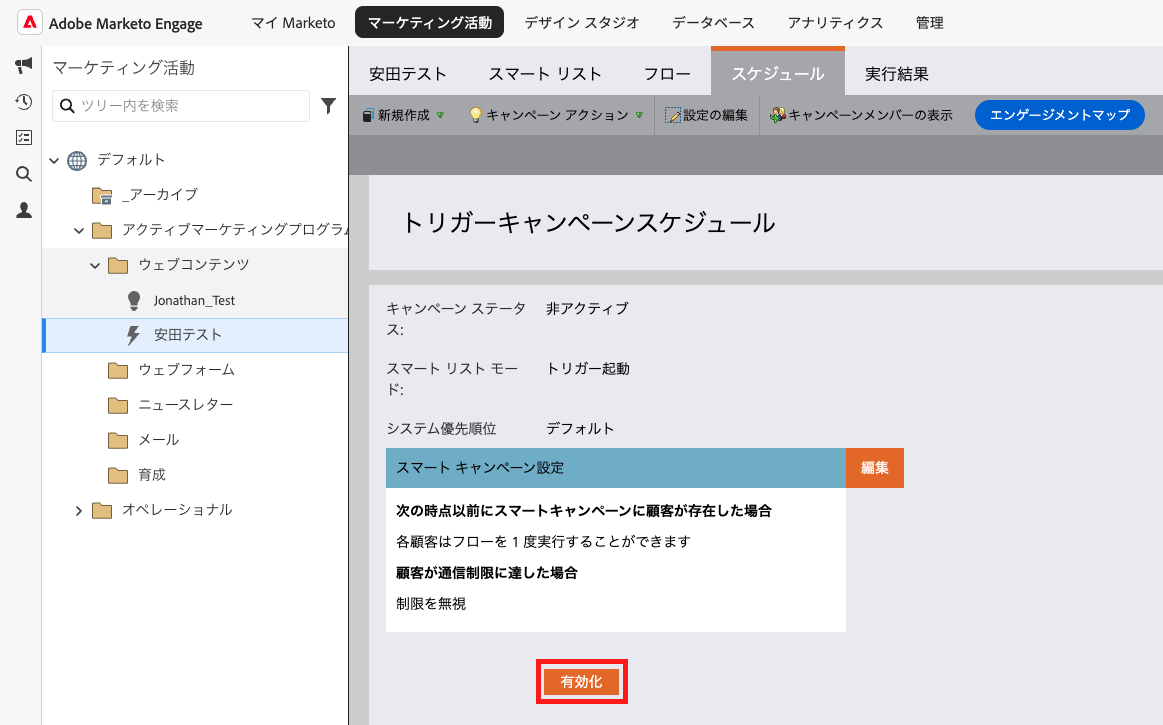1163x725 pixels.
Task: Click the _アーカイブ archive folder icon
Action: tap(102, 195)
